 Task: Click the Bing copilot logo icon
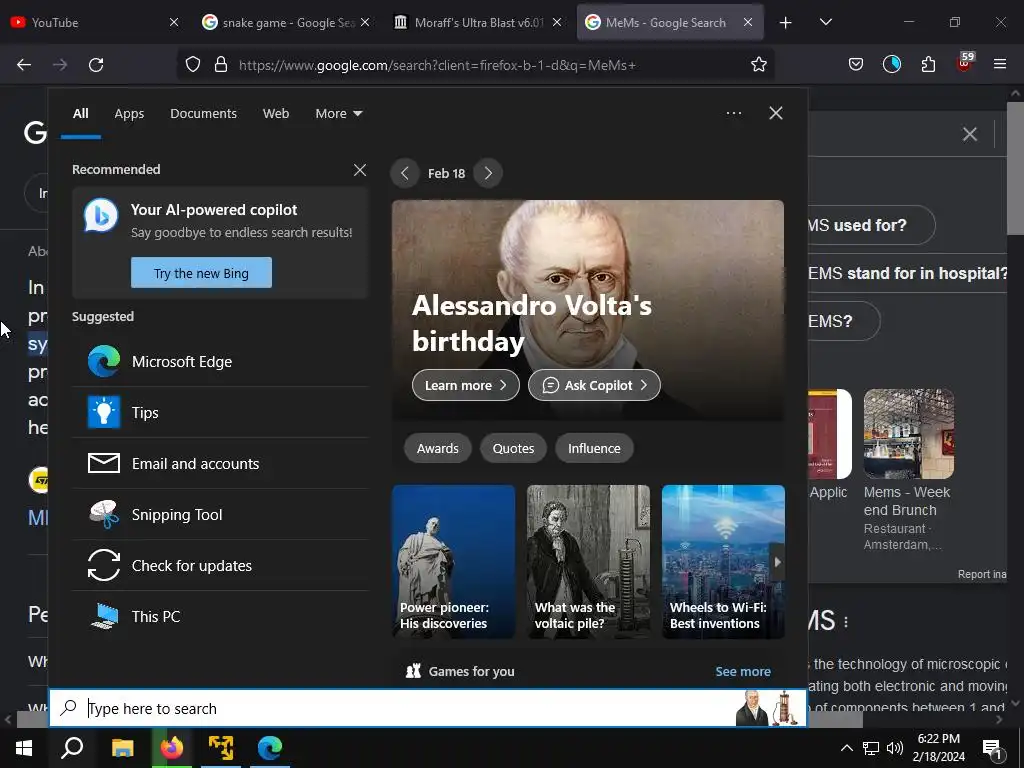point(101,215)
